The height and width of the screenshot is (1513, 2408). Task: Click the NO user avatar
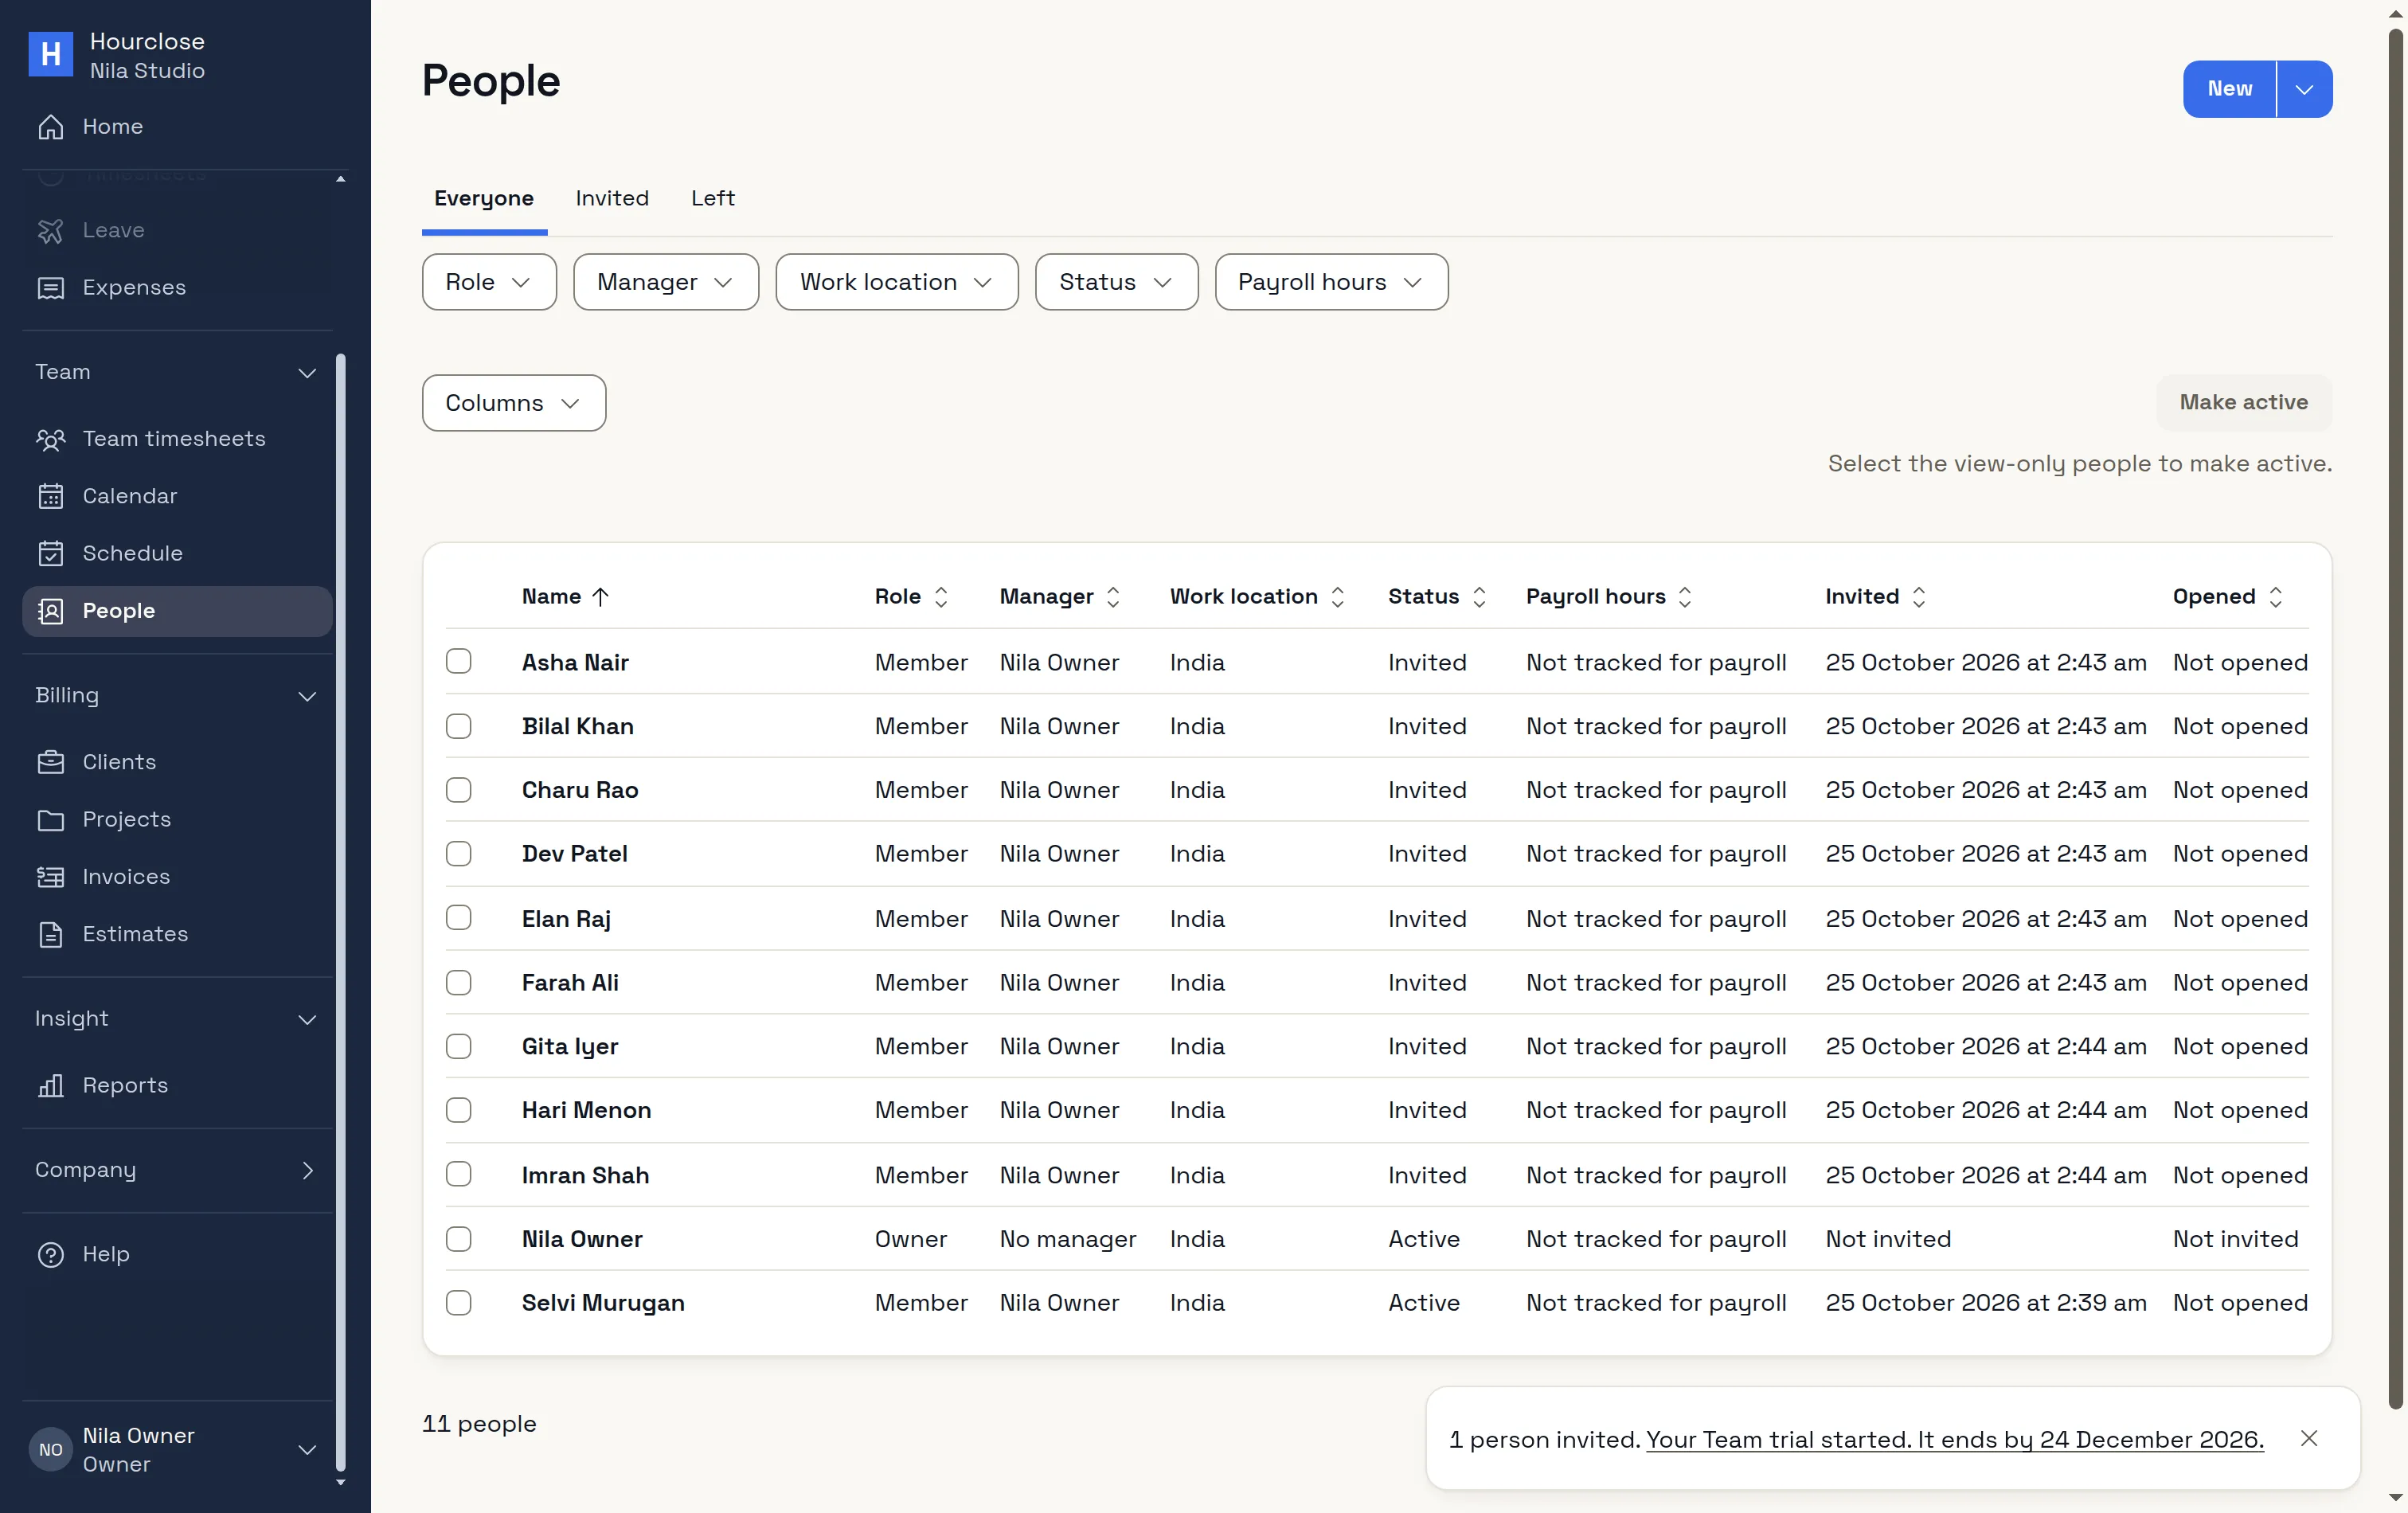point(50,1450)
